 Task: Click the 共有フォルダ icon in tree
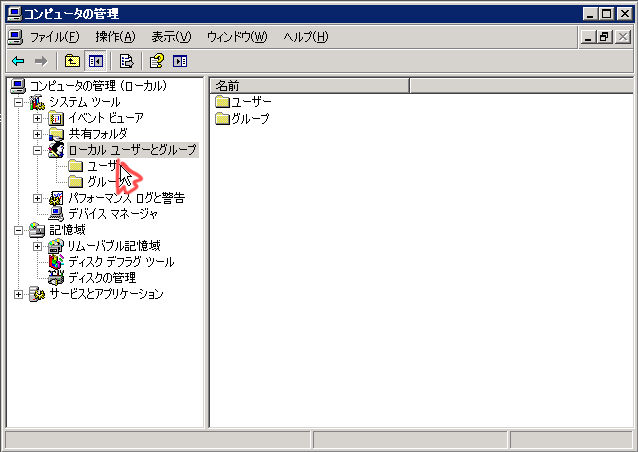pyautogui.click(x=56, y=134)
